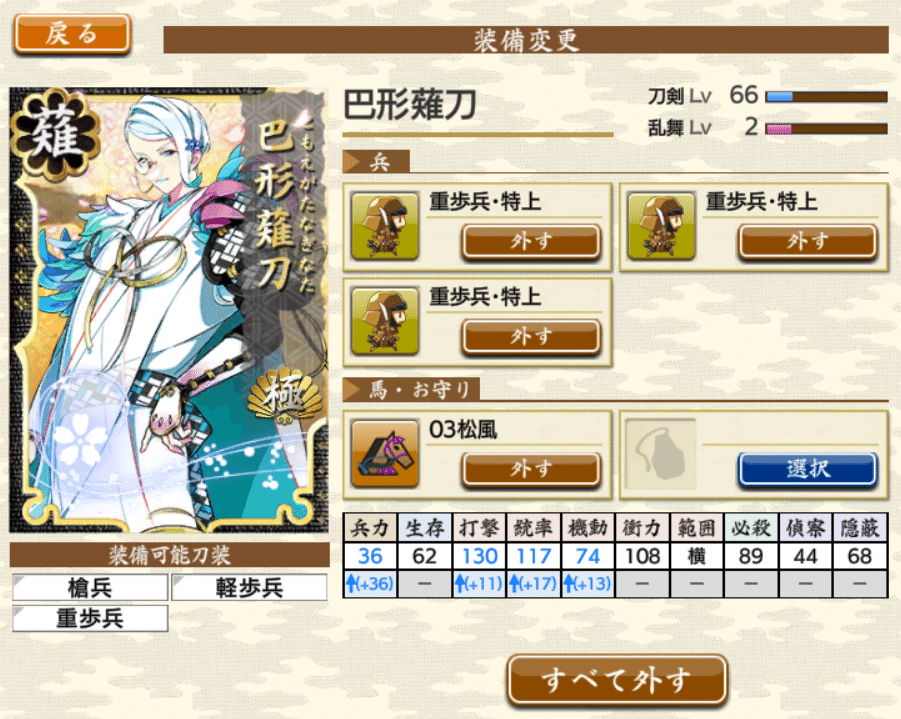The height and width of the screenshot is (719, 901).
Task: Click the first heavy infantry soldier icon
Action: (x=384, y=226)
